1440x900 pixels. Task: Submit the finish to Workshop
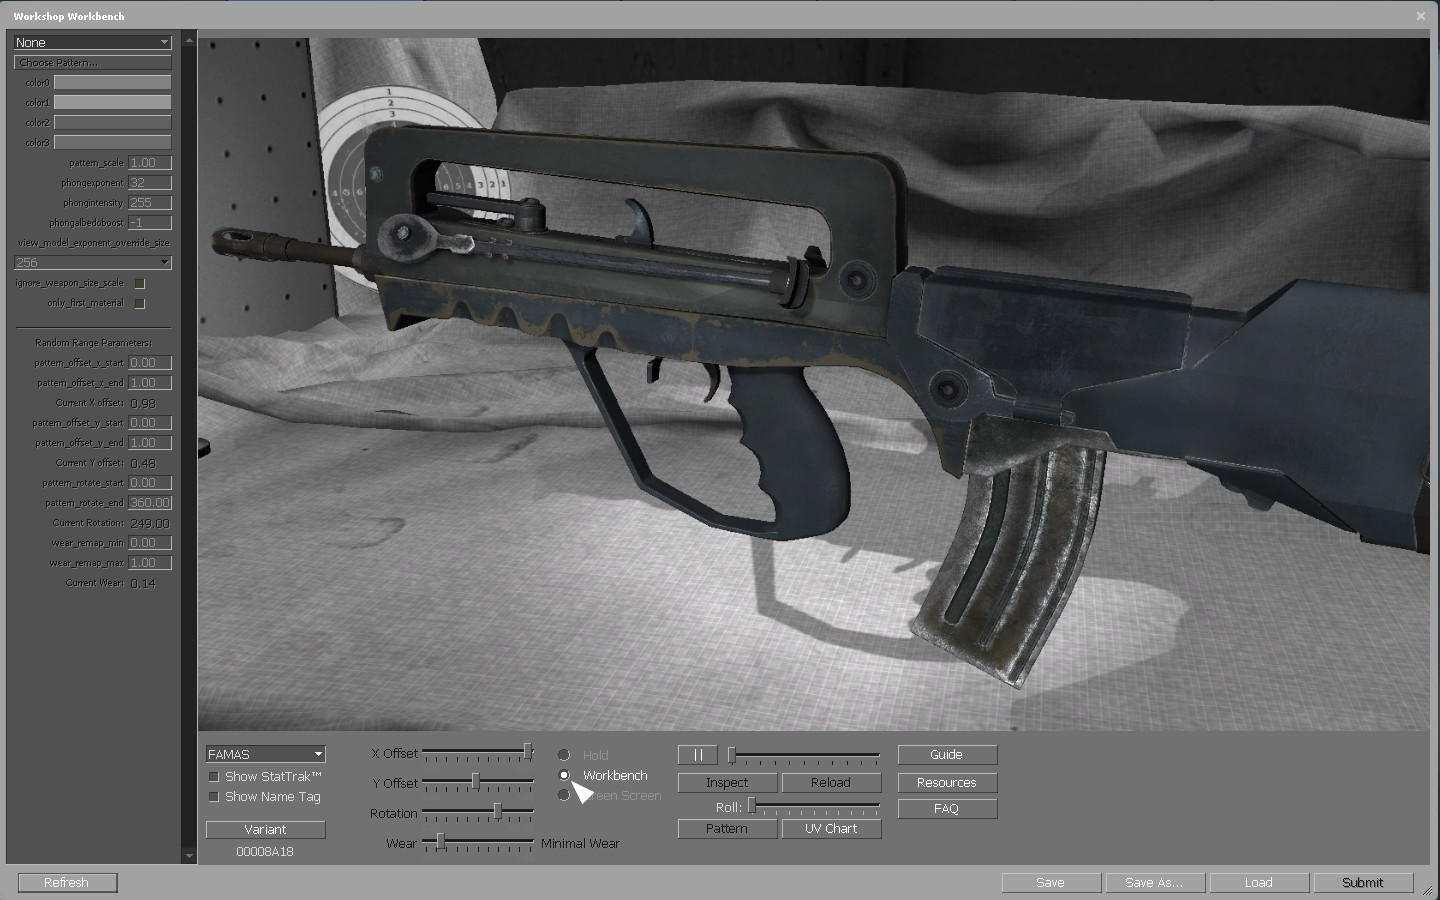(1363, 883)
